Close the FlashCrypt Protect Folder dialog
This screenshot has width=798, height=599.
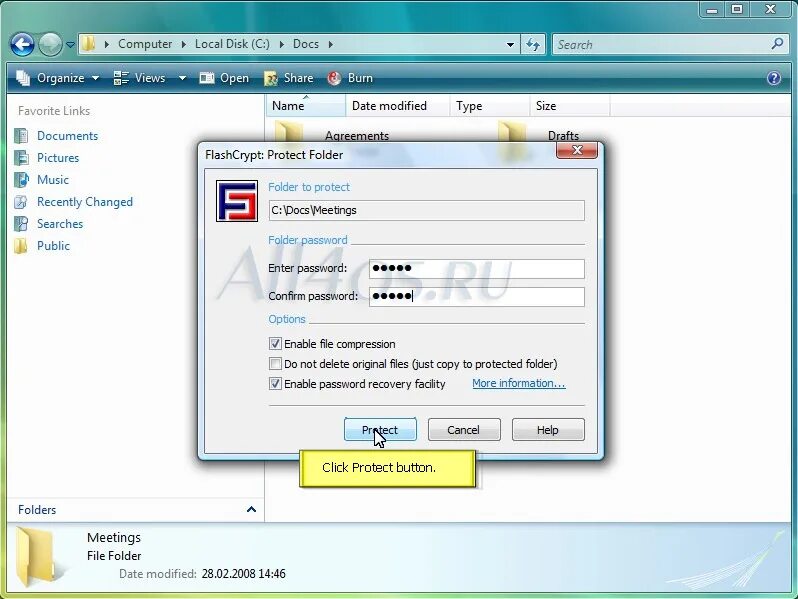tap(577, 151)
